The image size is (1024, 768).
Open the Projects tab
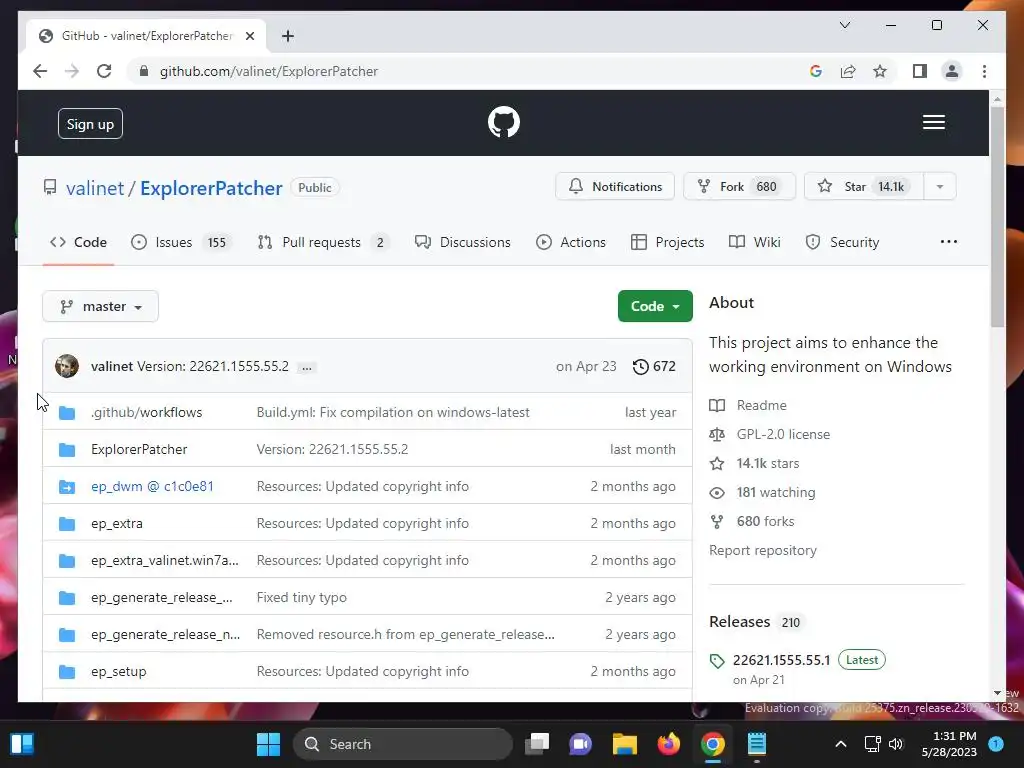(667, 242)
